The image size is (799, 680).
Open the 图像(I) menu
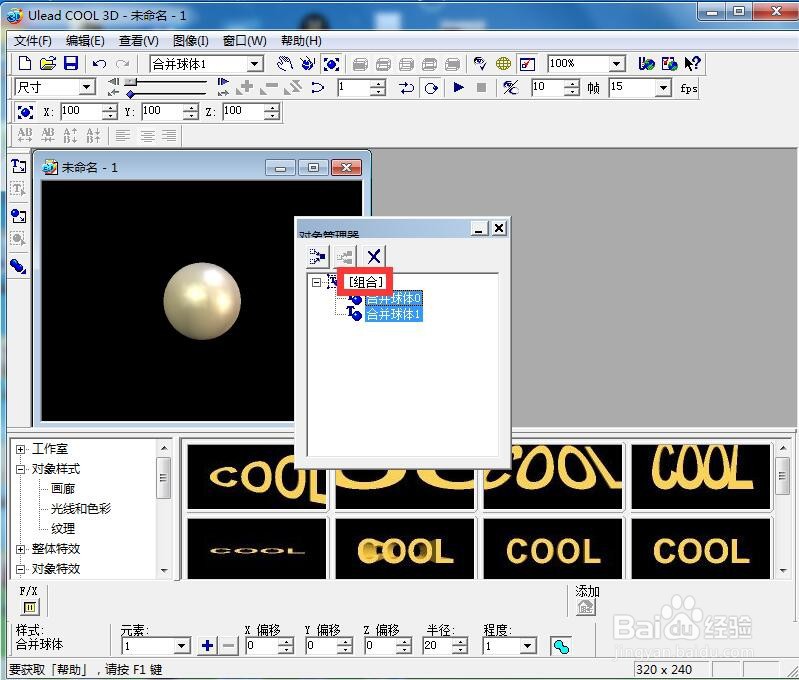click(x=191, y=41)
